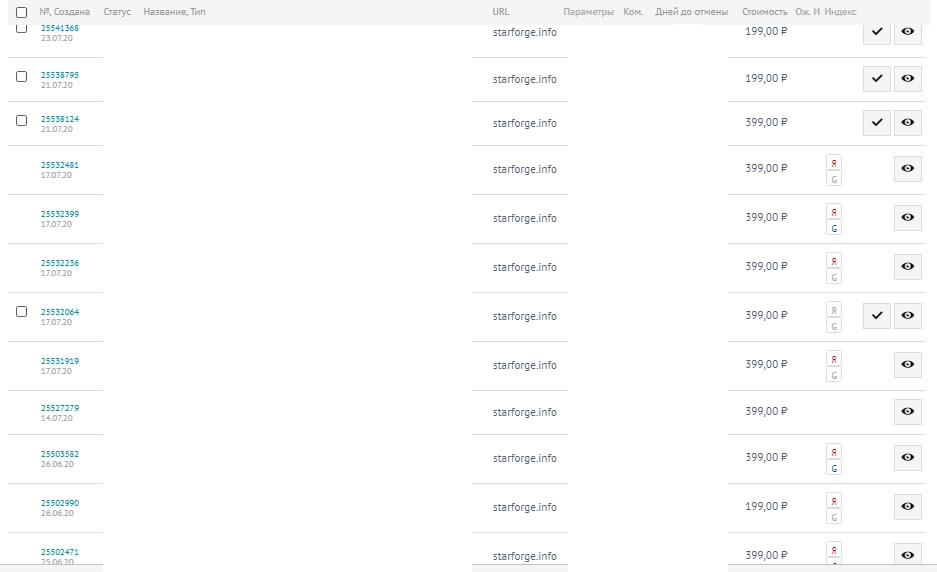
Task: Check the checkbox for order 25538795
Action: point(22,76)
